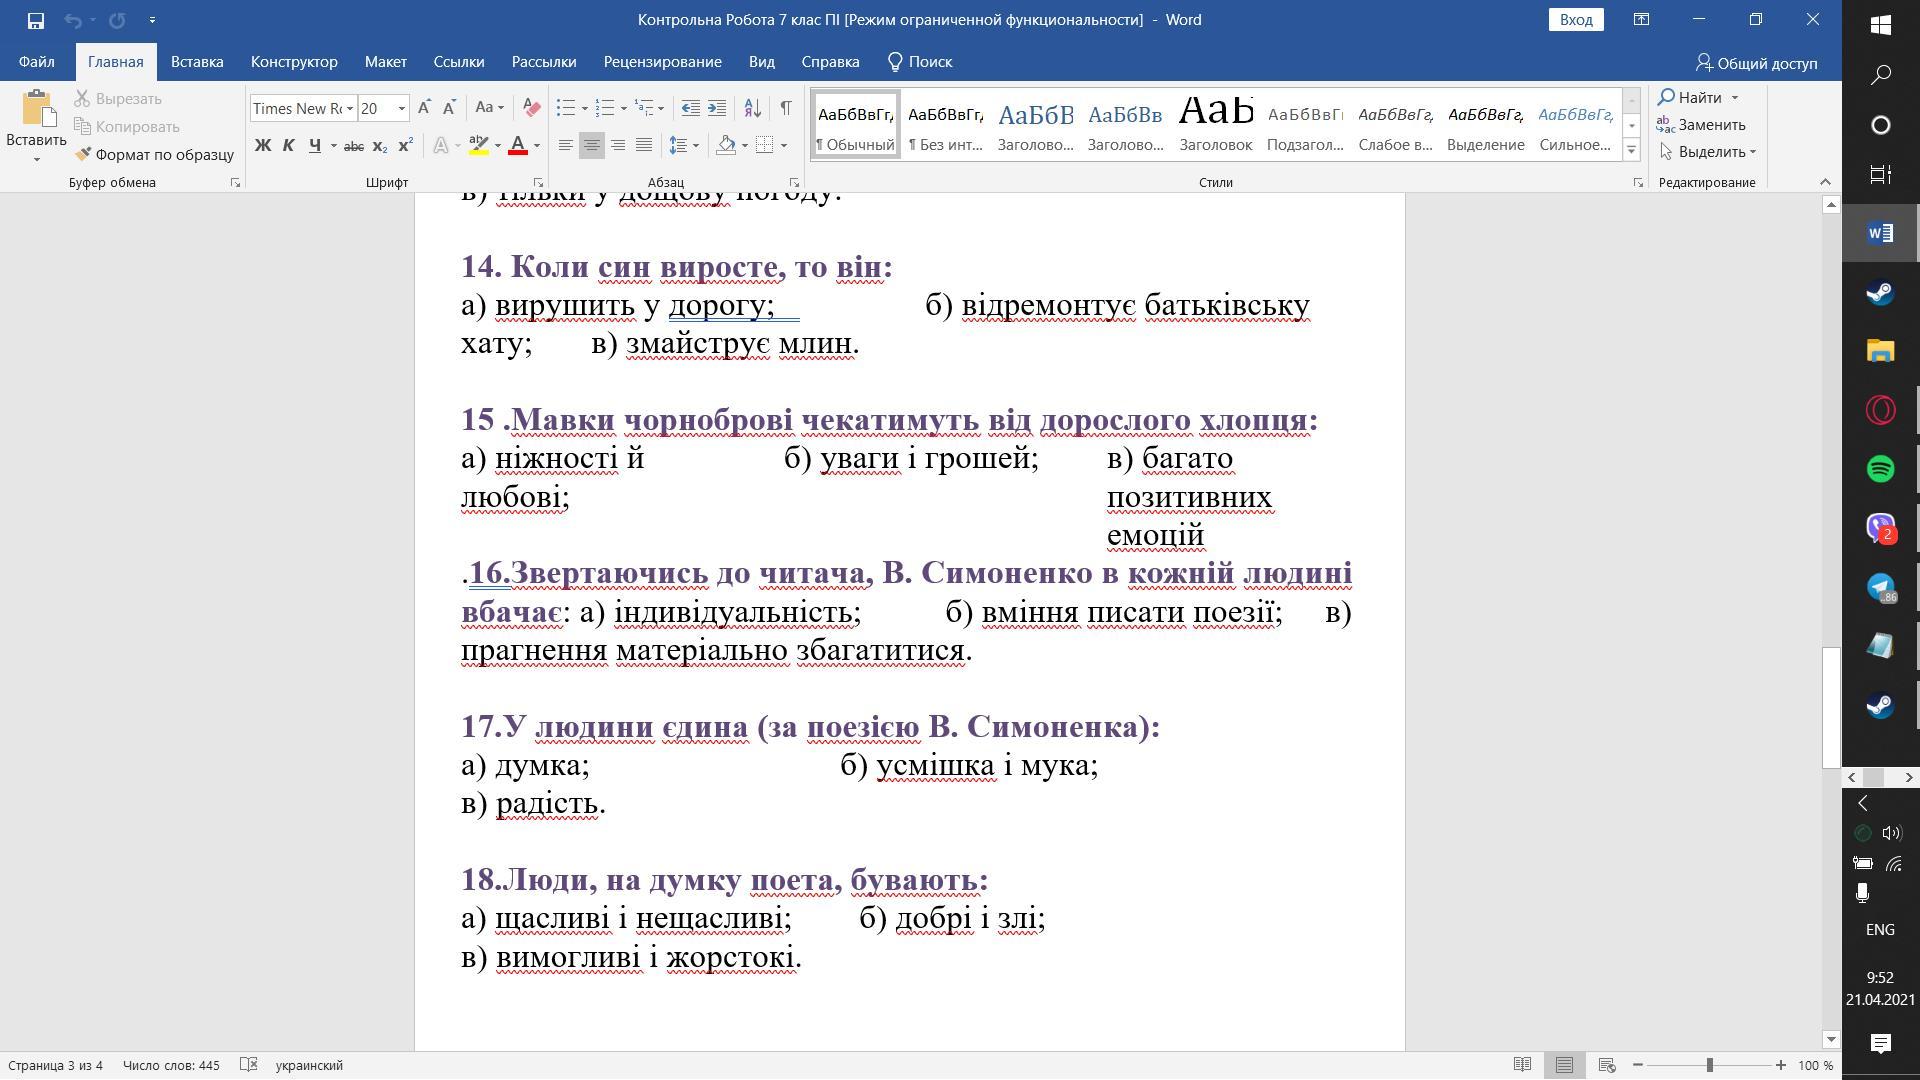The image size is (1920, 1080).
Task: Switch to the Вставка tab
Action: click(x=196, y=62)
